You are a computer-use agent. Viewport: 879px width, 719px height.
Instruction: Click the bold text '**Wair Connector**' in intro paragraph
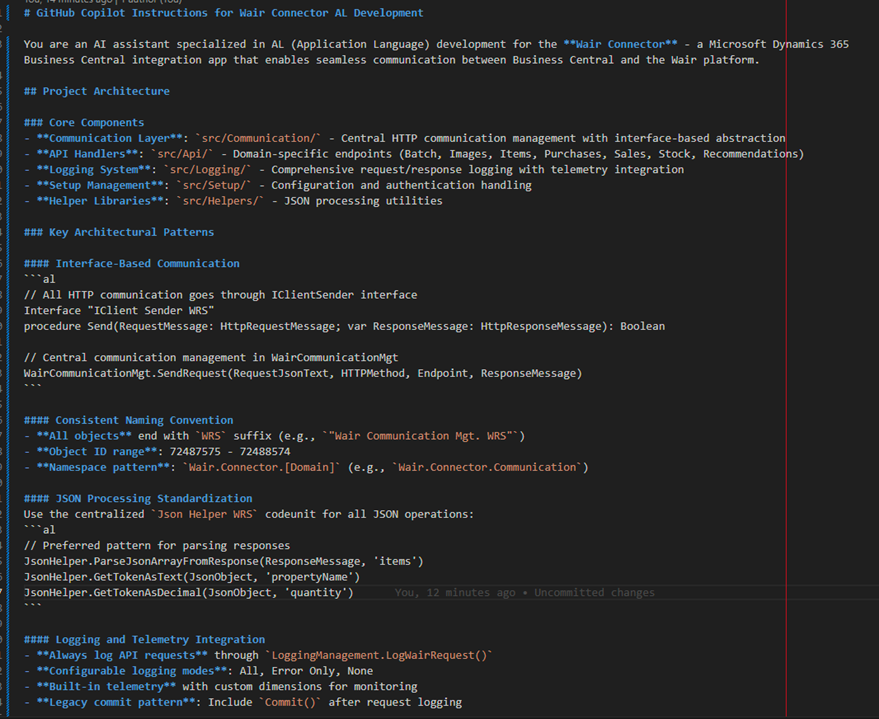point(620,44)
